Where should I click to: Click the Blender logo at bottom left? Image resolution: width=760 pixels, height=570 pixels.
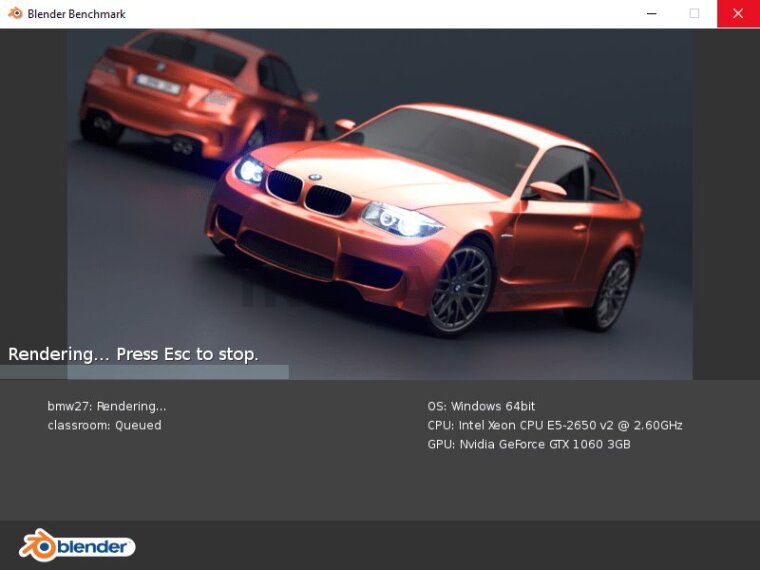[77, 545]
